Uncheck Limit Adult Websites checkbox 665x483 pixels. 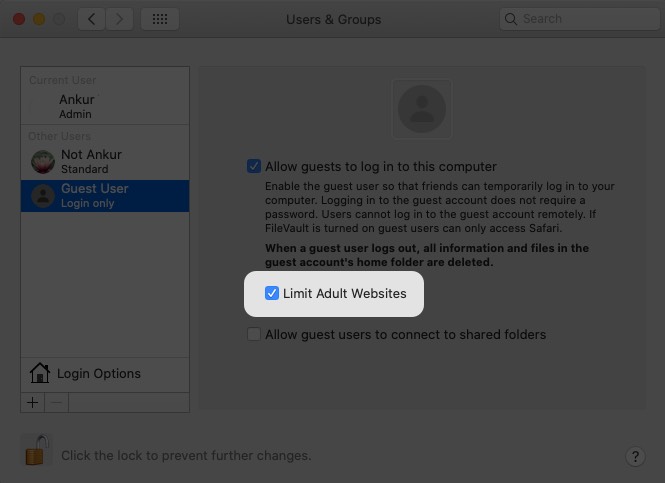(271, 293)
